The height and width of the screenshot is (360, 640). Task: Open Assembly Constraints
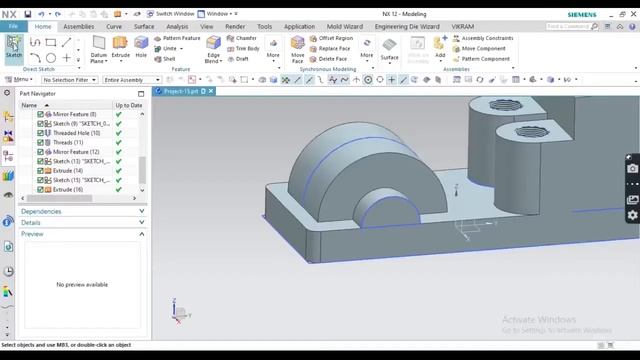[x=483, y=38]
